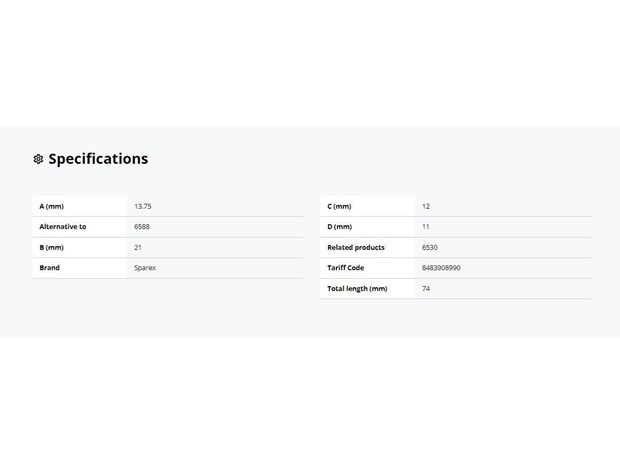Open related product 6530
Screen dimensions: 620x465
[430, 248]
